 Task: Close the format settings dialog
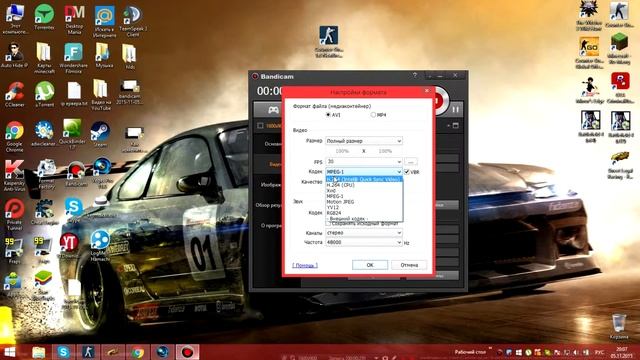tap(427, 91)
